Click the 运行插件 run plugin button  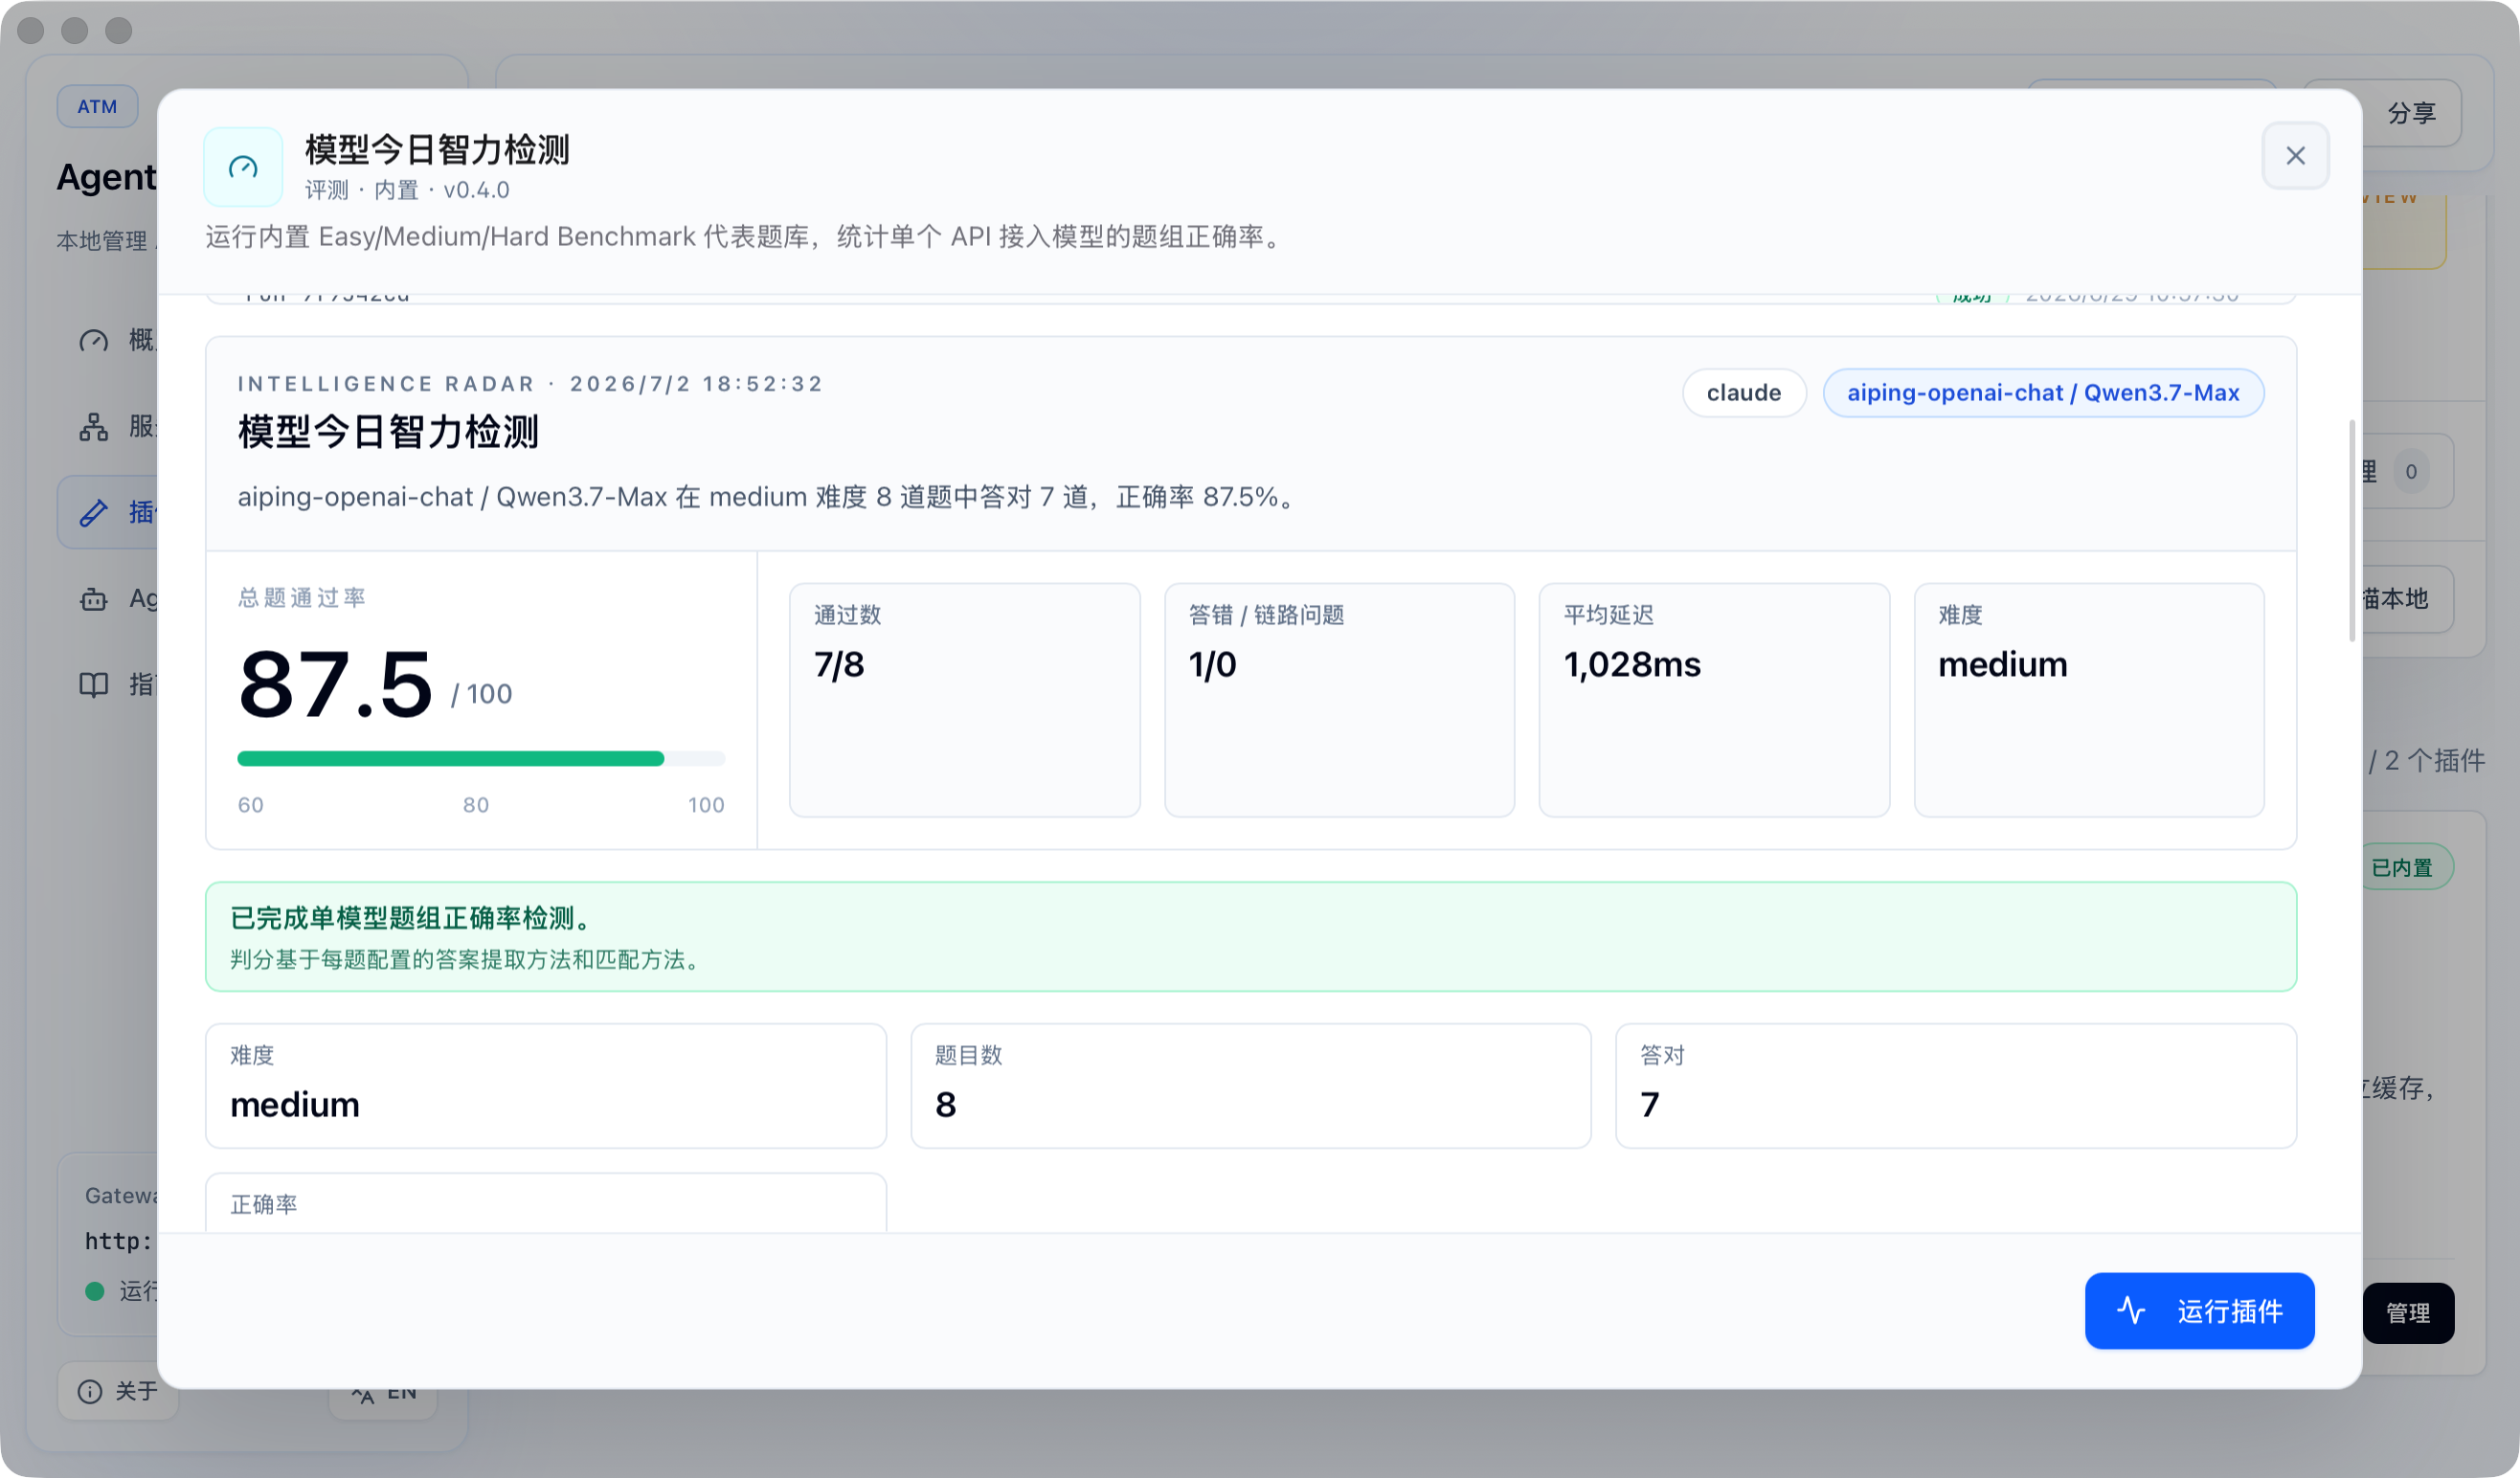[2199, 1311]
